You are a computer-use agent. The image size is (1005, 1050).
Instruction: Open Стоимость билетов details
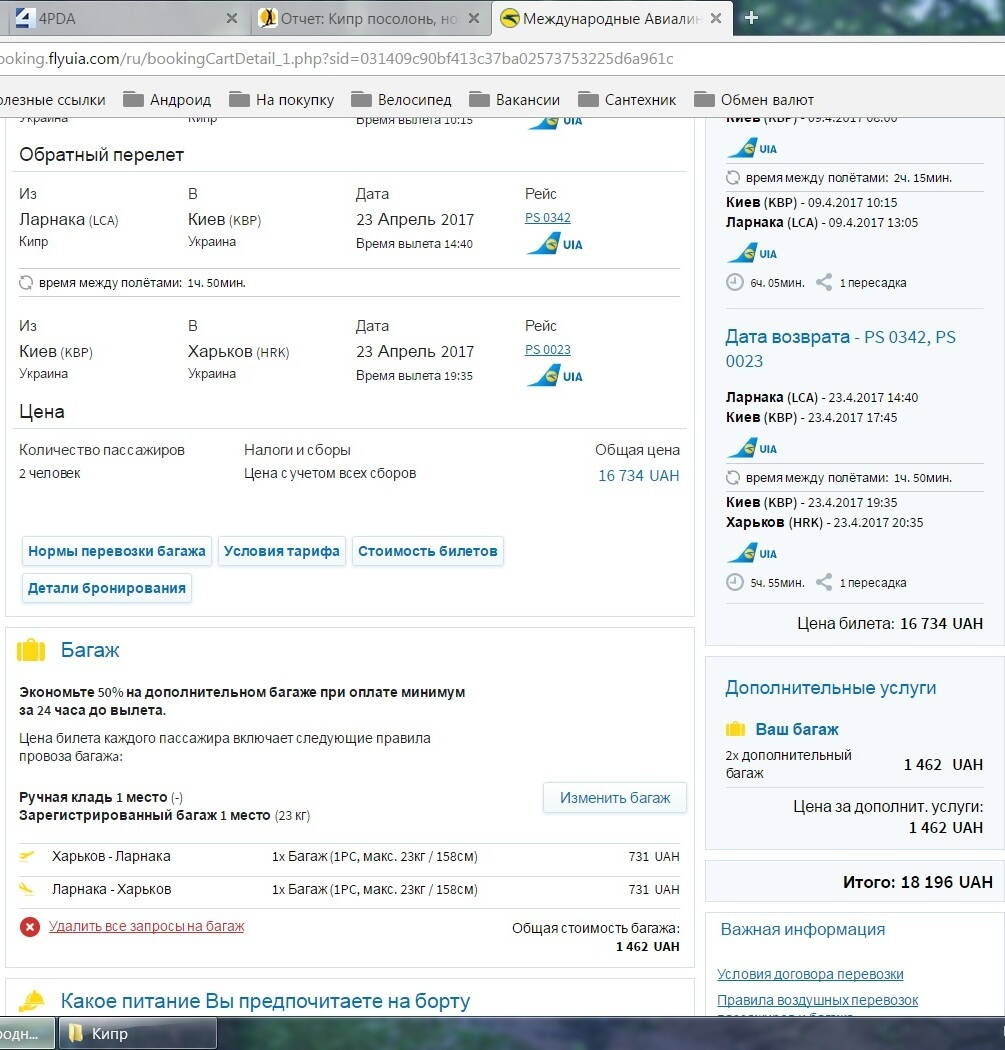click(x=427, y=551)
